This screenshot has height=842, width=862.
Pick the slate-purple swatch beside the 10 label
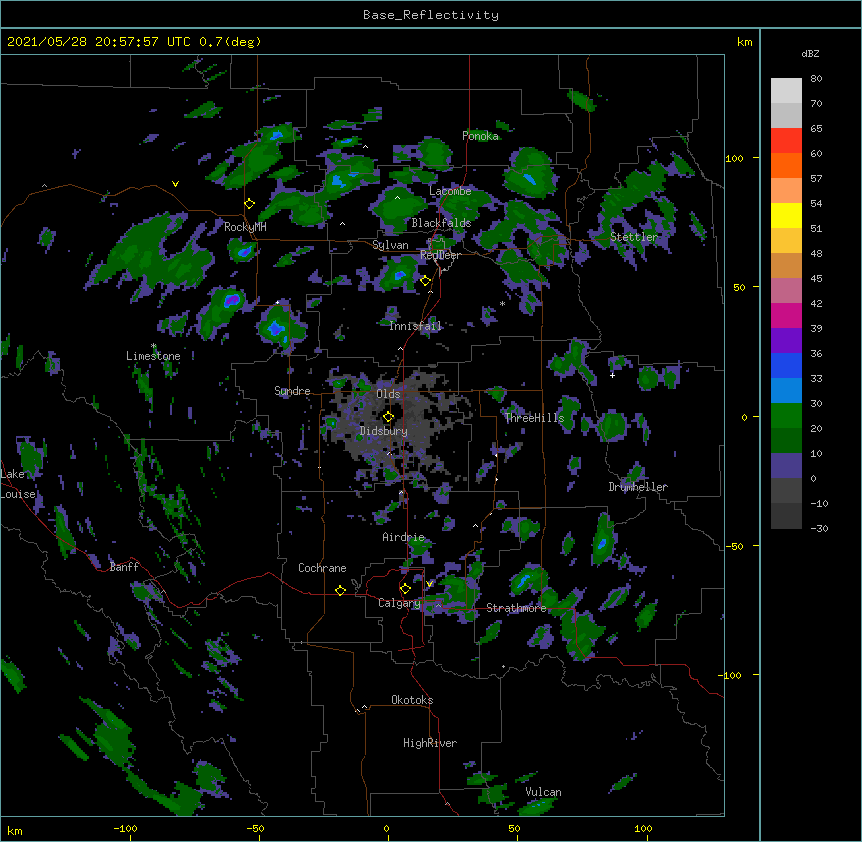point(786,466)
